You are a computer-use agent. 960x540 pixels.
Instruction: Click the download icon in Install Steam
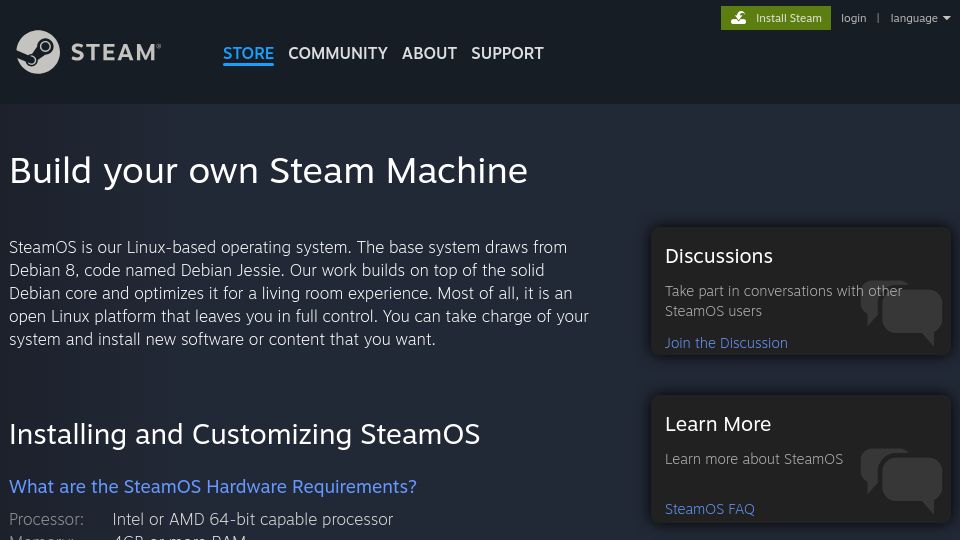(739, 18)
